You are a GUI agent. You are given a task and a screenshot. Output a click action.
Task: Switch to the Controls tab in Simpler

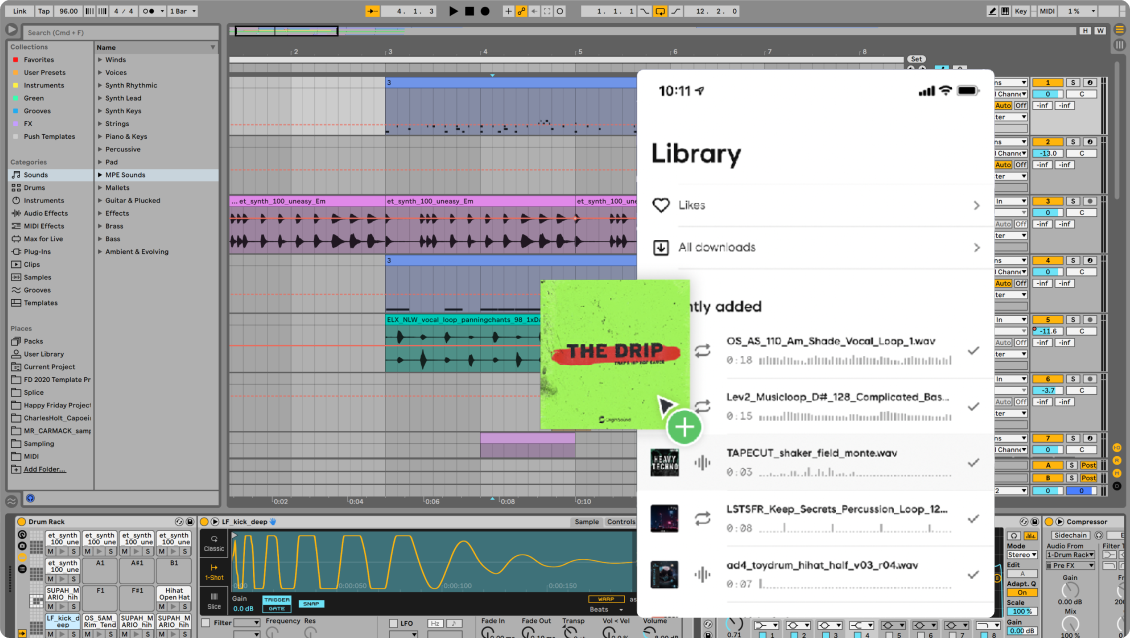pos(620,521)
